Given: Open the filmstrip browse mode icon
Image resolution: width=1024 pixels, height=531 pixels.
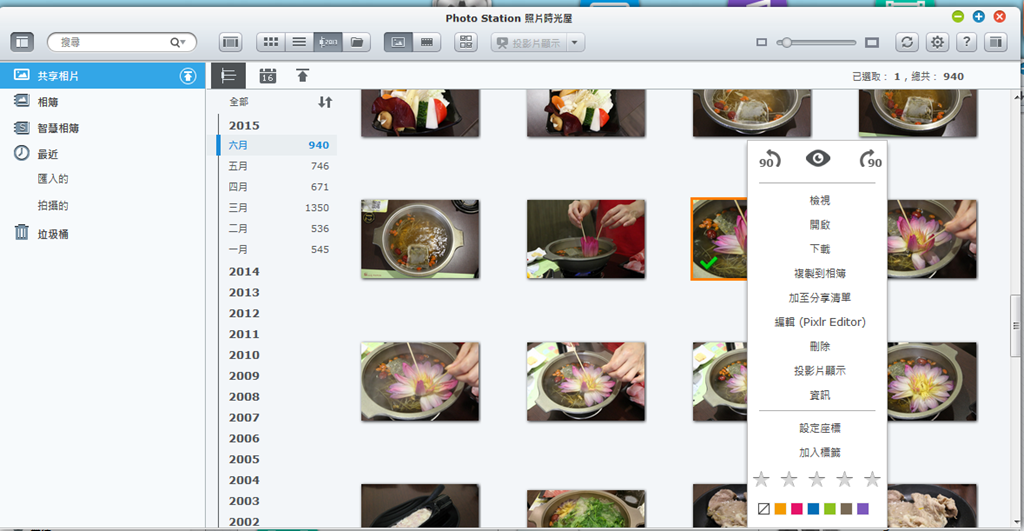Looking at the screenshot, I should click(x=230, y=42).
